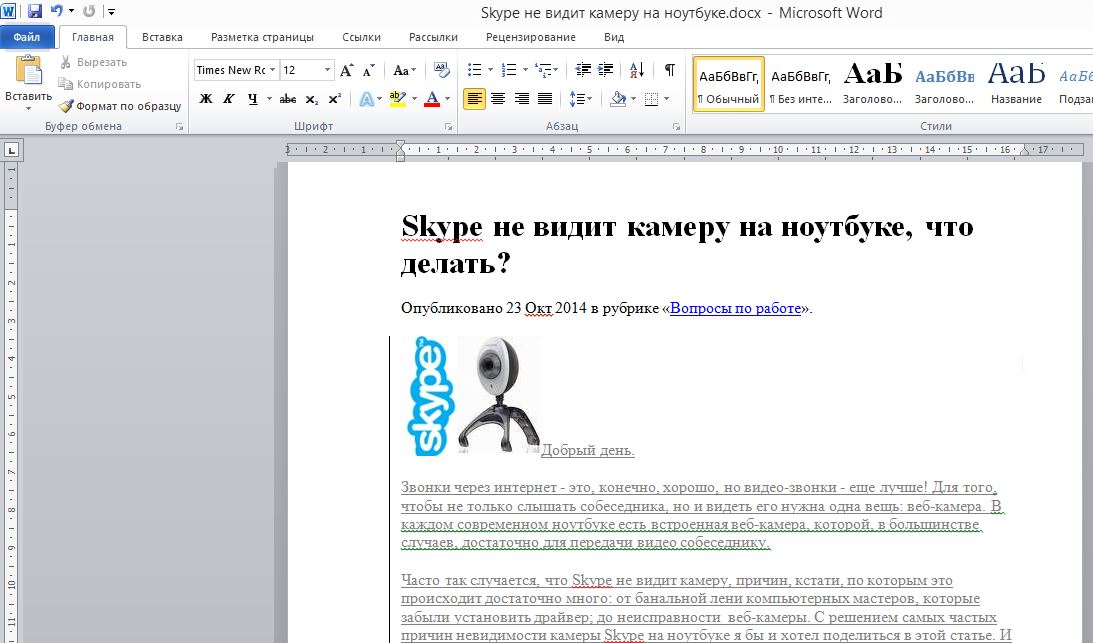1093x643 pixels.
Task: Switch to the Главная tab
Action: [x=93, y=37]
